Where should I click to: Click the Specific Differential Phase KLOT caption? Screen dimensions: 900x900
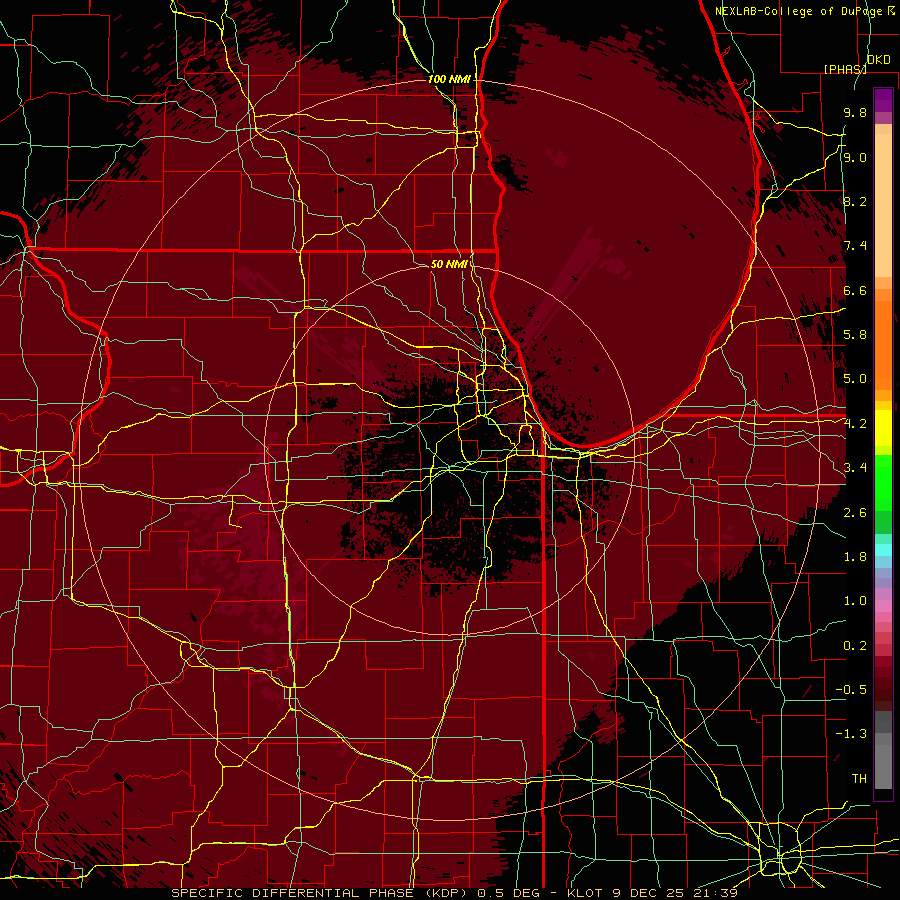pos(455,893)
